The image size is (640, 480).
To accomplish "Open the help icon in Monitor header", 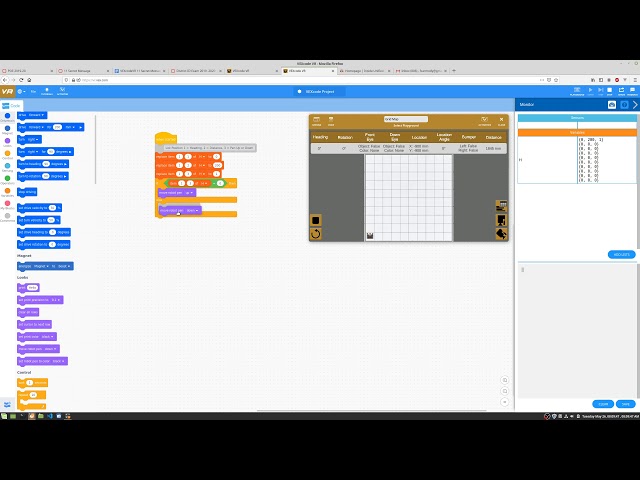I will point(624,105).
